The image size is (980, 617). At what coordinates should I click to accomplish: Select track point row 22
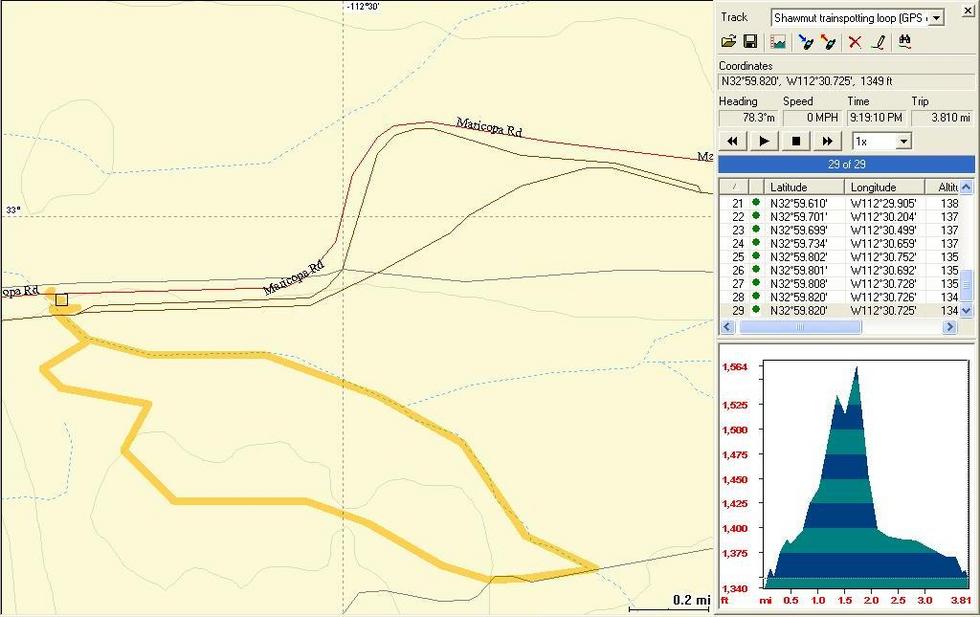tap(839, 217)
